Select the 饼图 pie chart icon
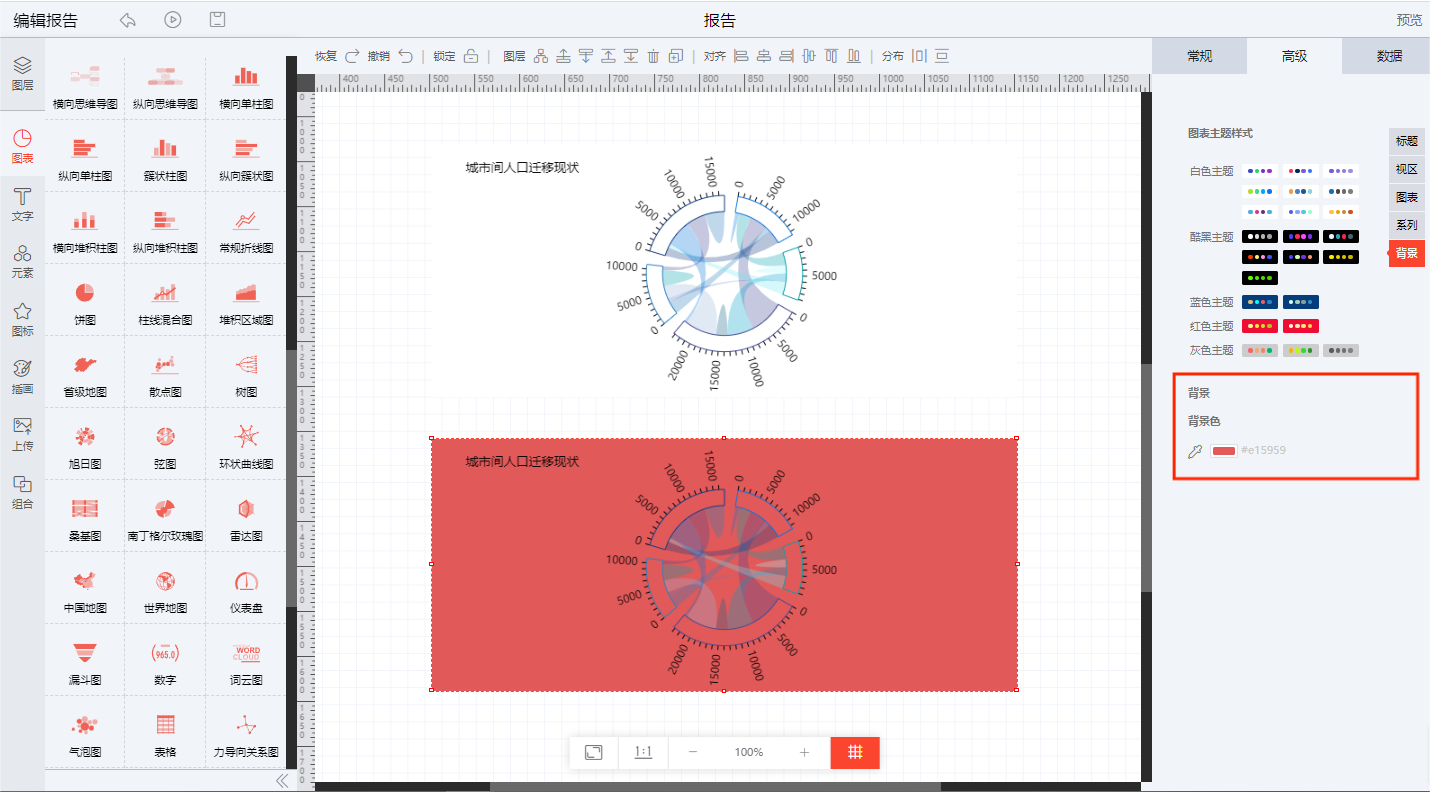 [x=84, y=294]
